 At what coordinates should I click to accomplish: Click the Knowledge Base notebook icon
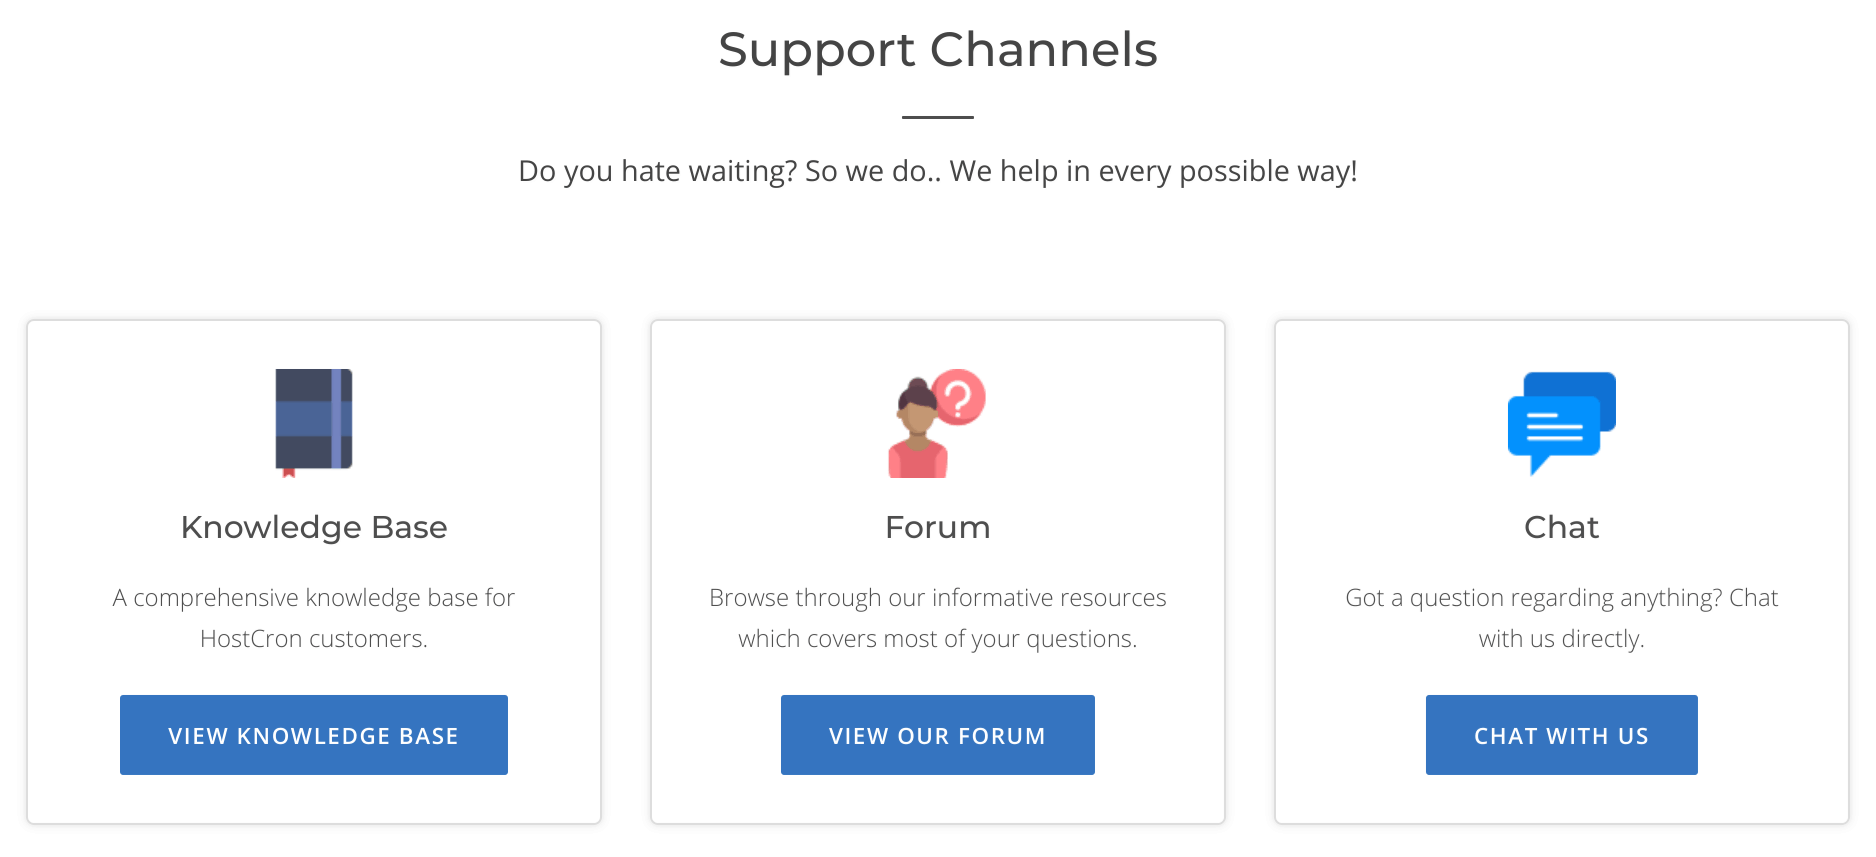click(314, 423)
